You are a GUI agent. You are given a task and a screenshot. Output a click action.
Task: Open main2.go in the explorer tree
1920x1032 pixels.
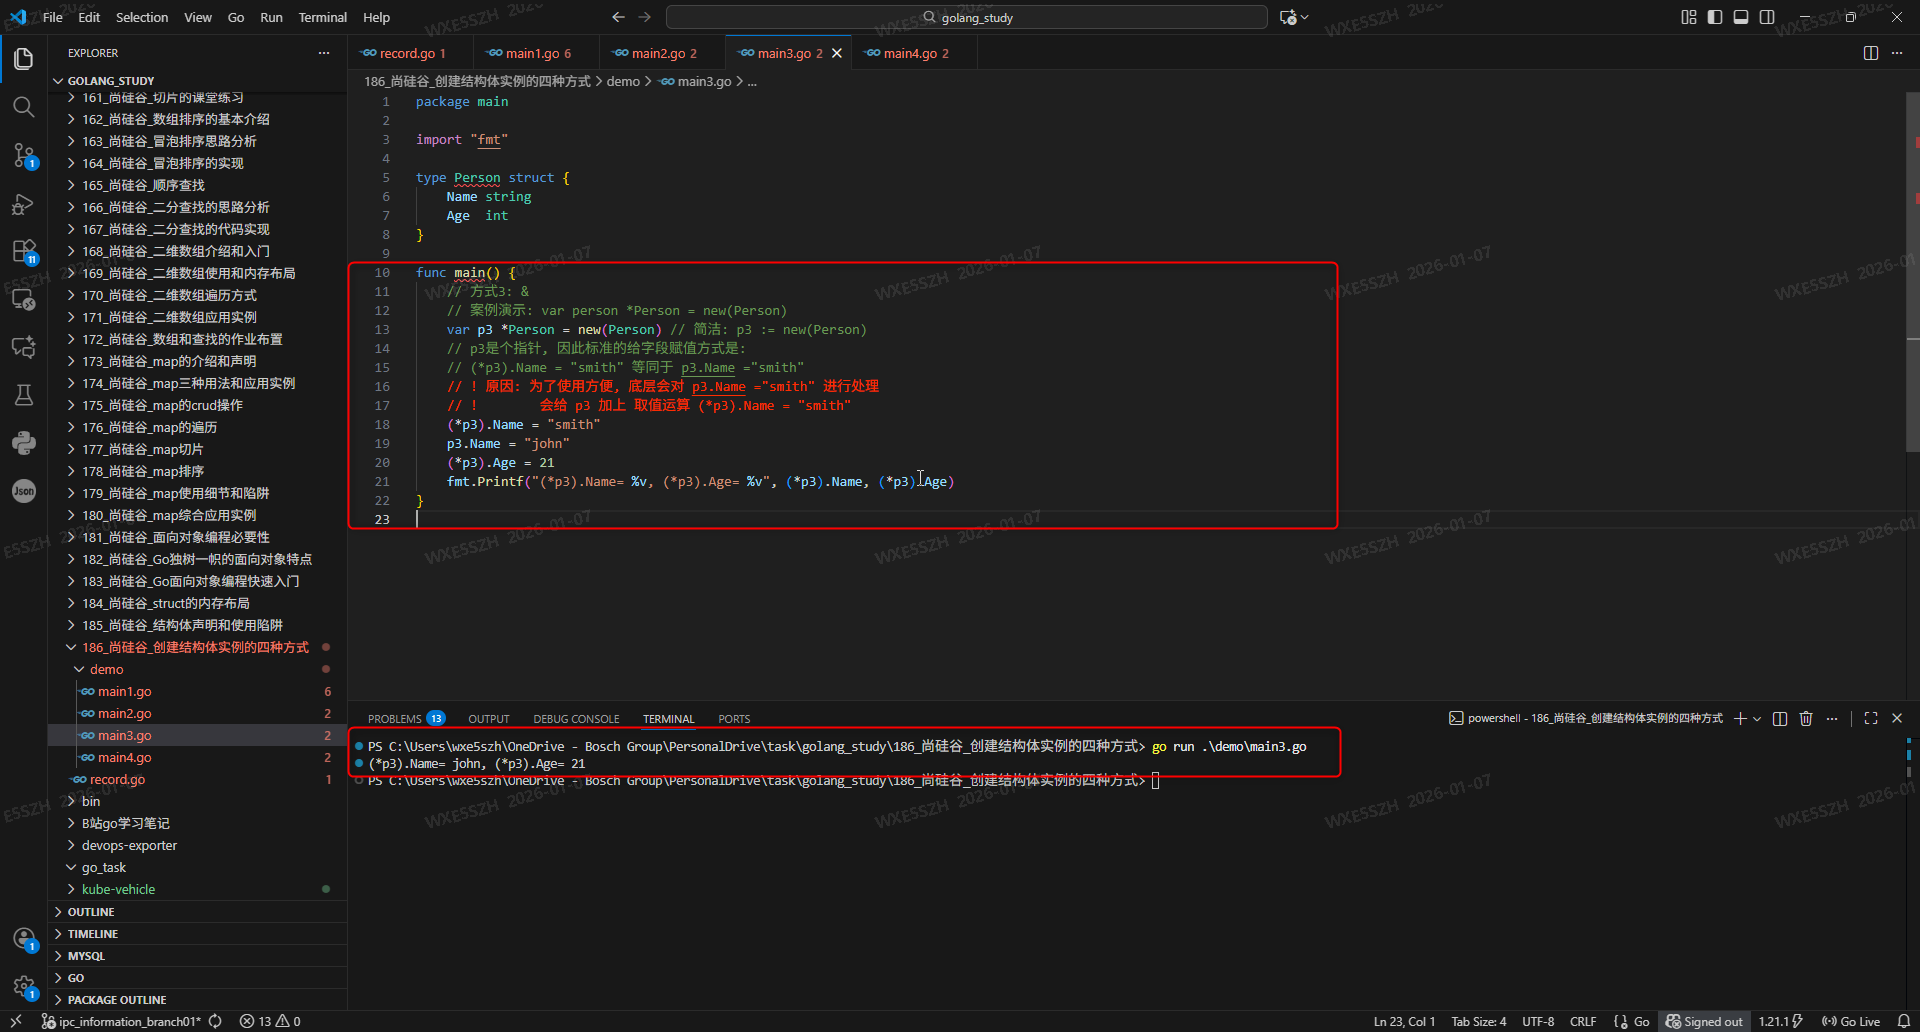pyautogui.click(x=198, y=713)
